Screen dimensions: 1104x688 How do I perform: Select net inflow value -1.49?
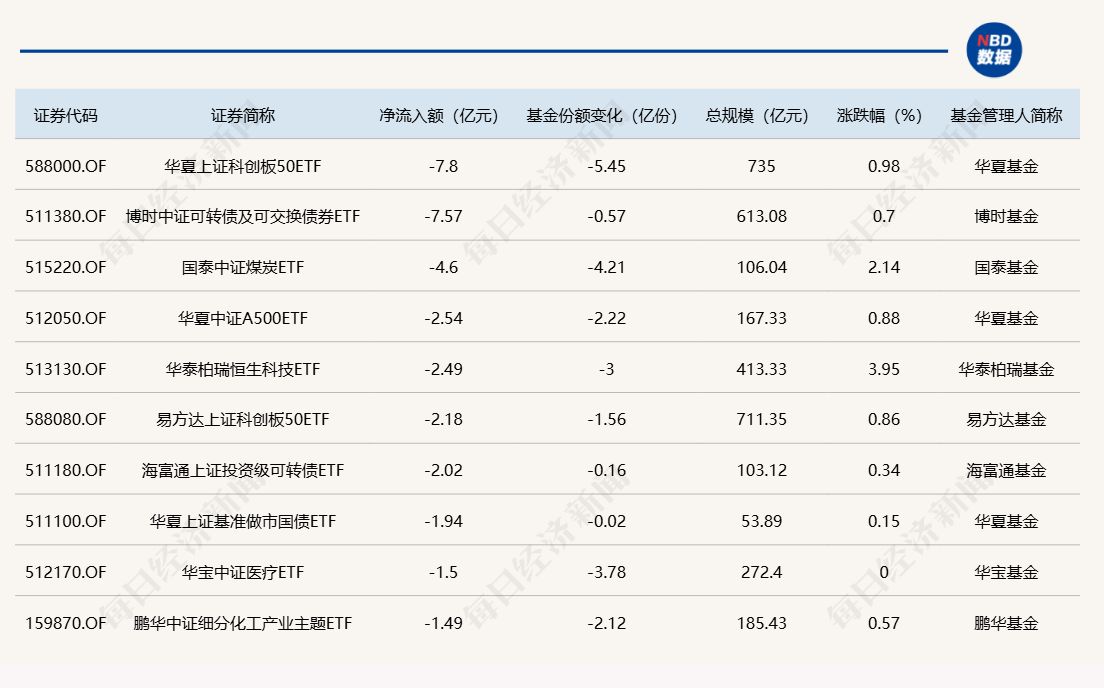tap(444, 623)
